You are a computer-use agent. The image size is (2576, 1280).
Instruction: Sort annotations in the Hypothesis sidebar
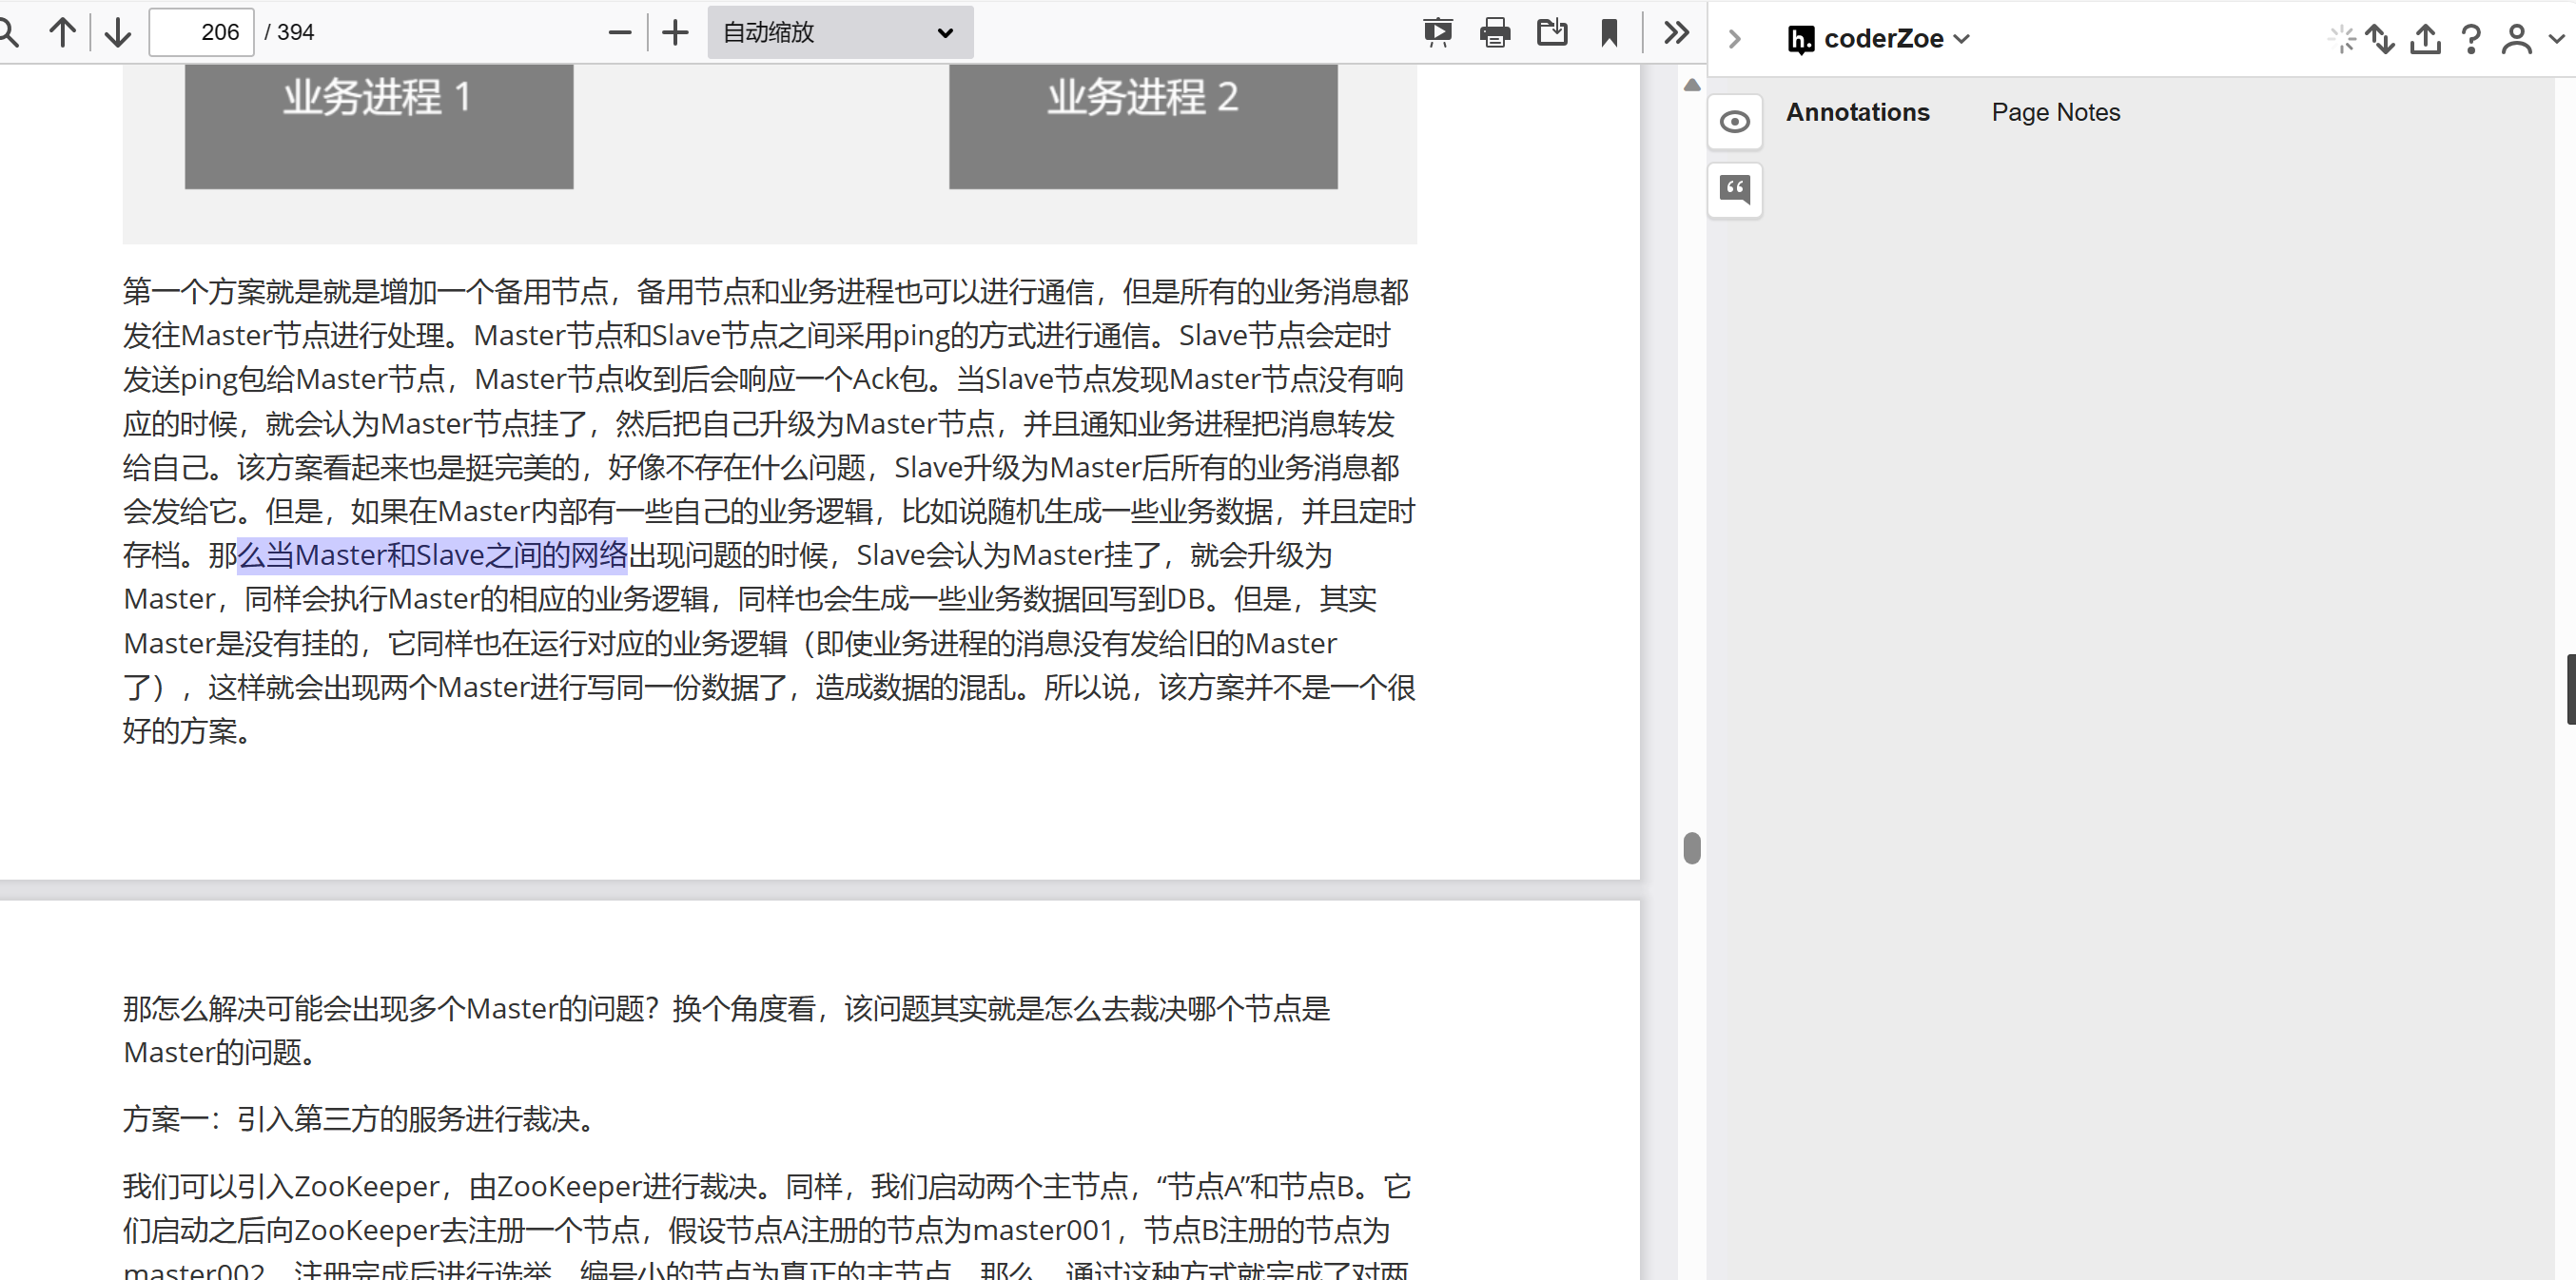pyautogui.click(x=2381, y=39)
